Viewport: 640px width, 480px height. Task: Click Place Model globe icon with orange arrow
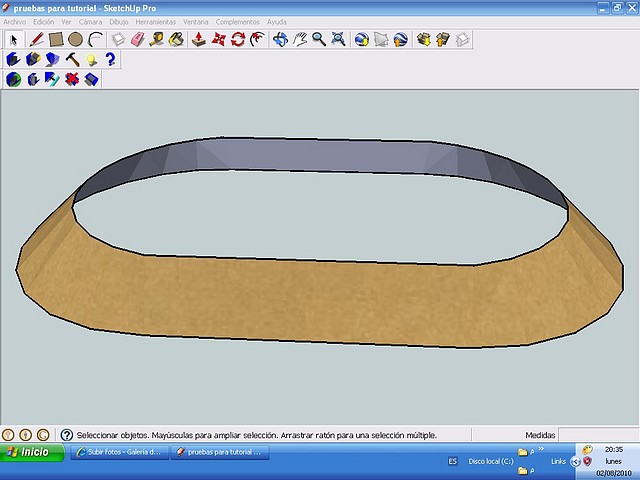click(401, 40)
